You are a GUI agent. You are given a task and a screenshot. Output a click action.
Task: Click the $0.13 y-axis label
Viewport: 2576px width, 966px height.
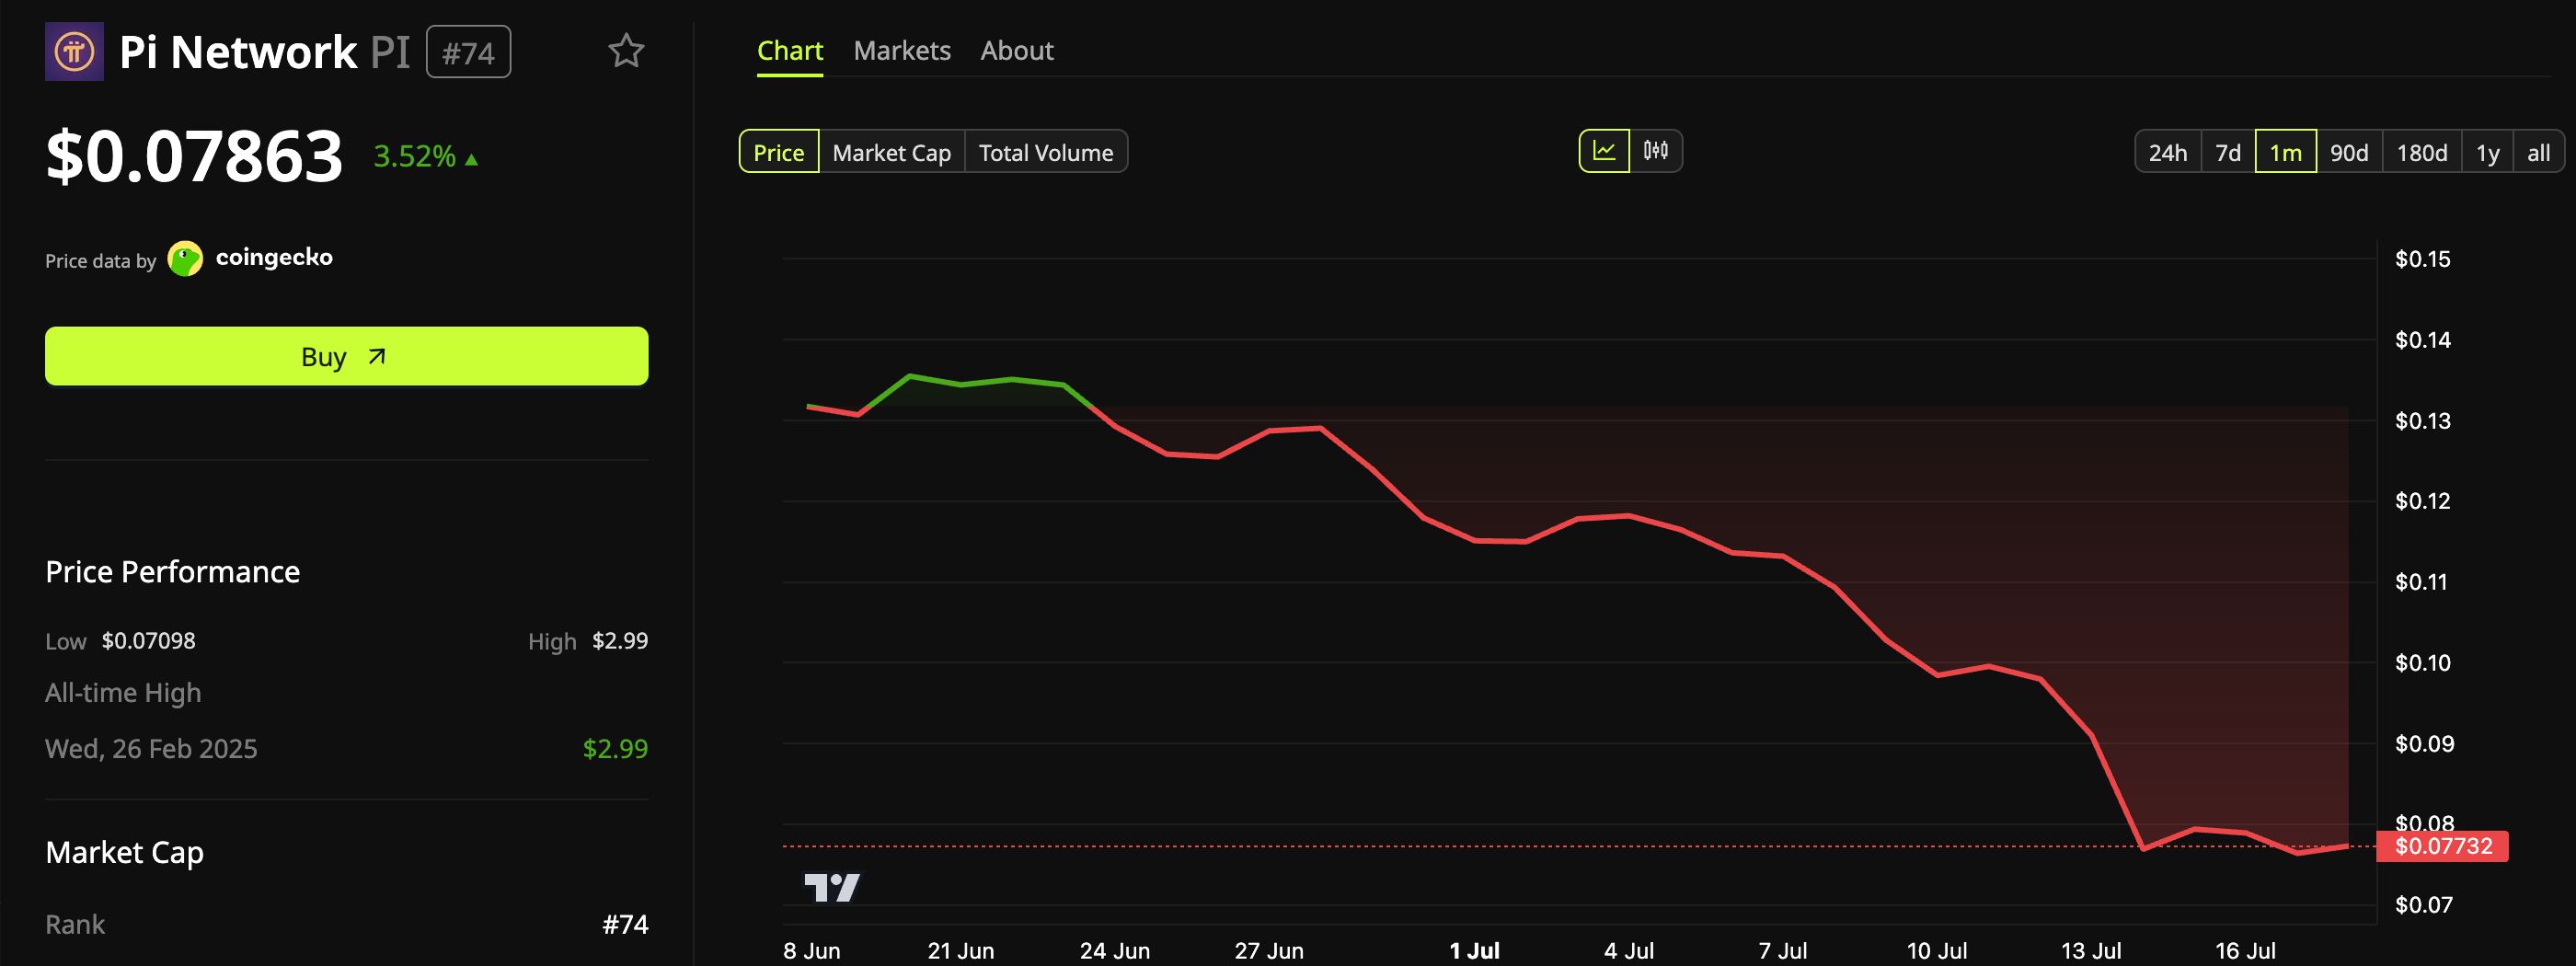[2423, 421]
